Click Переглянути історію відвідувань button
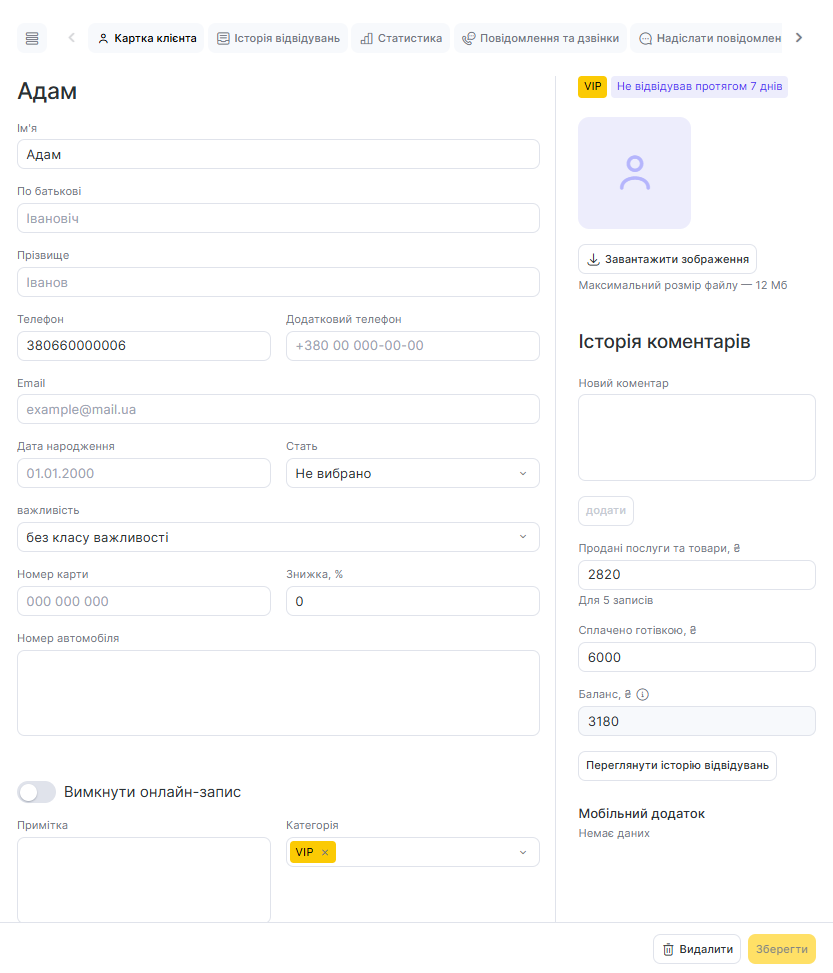 pyautogui.click(x=677, y=766)
